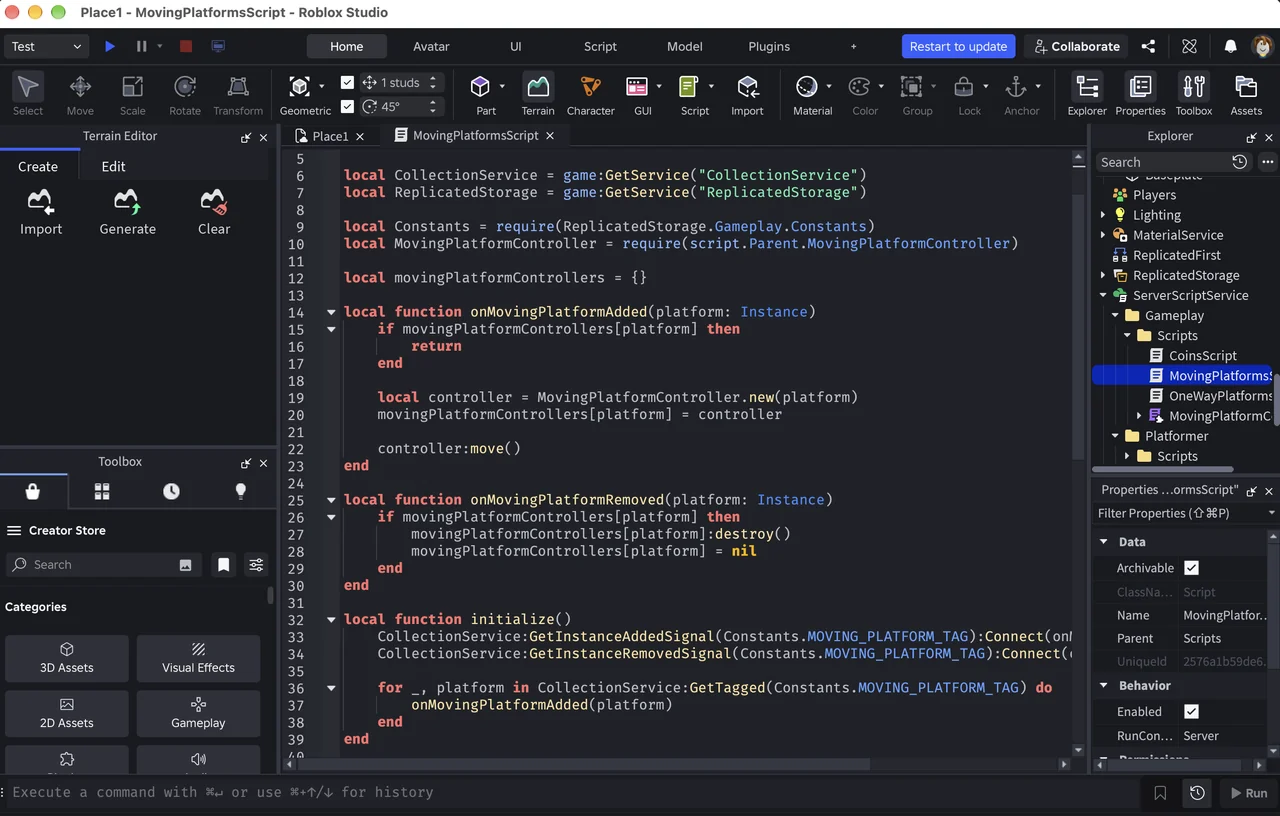The image size is (1280, 816).
Task: Open the Plugins ribbon tab
Action: point(769,46)
